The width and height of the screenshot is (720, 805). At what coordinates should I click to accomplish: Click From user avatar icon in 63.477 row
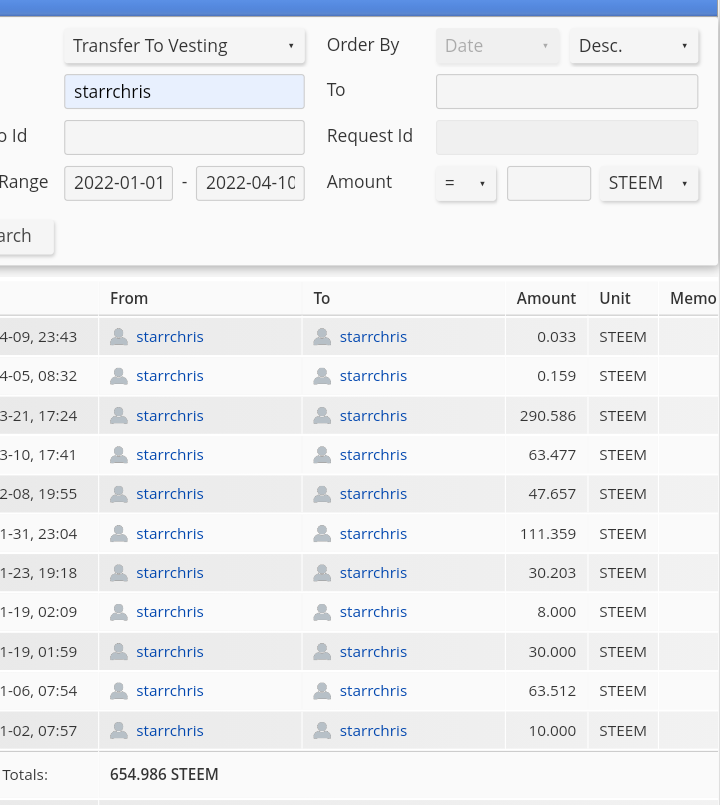pos(119,455)
